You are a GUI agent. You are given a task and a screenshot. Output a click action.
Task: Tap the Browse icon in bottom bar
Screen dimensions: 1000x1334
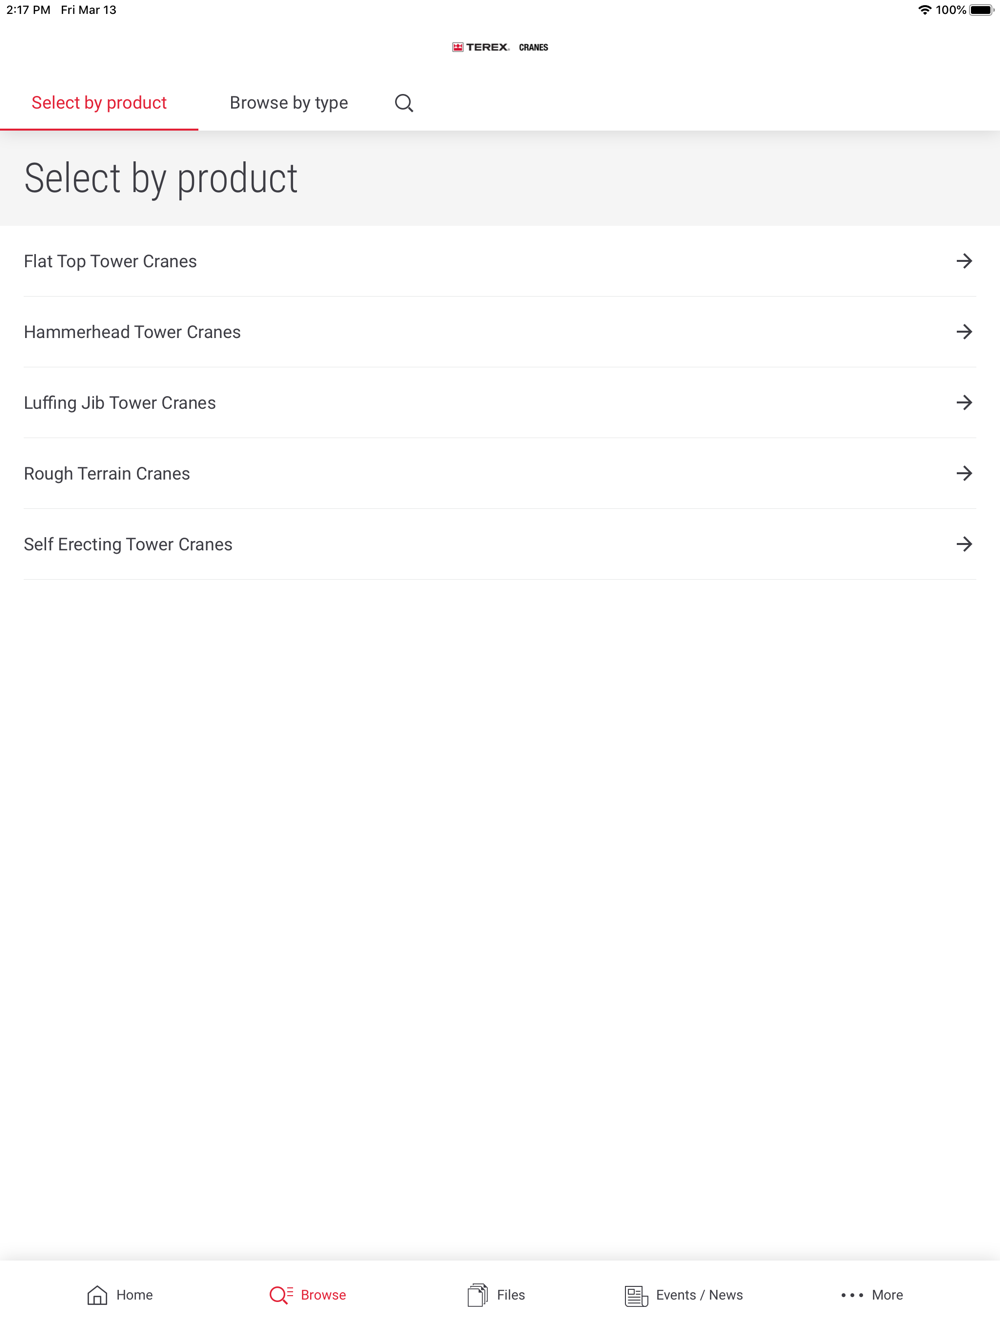(x=281, y=1295)
